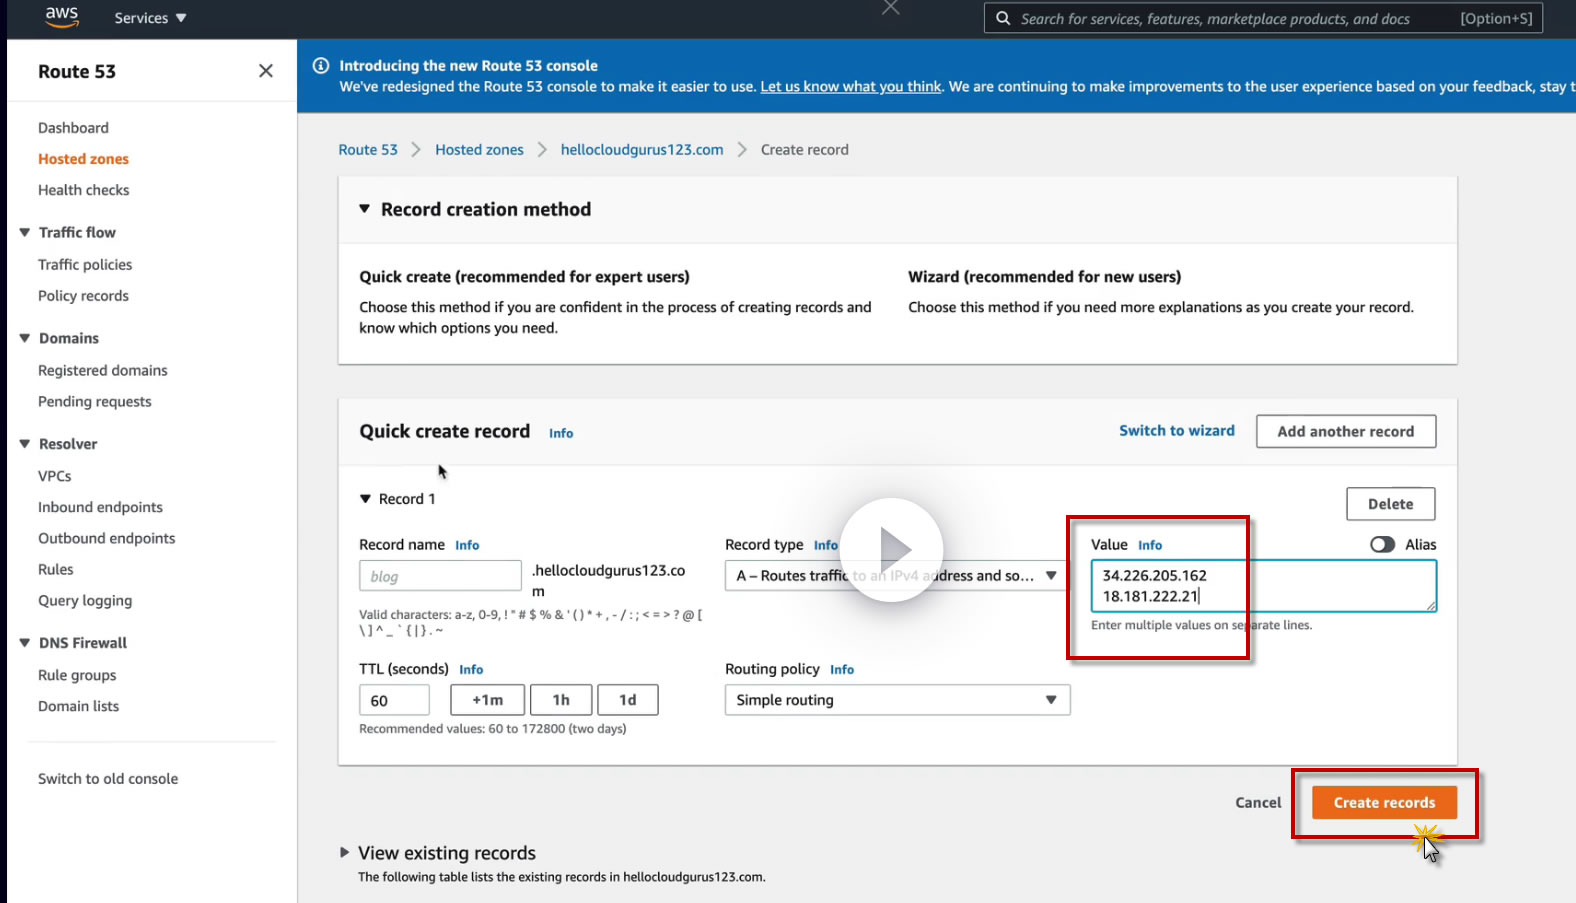Open Hosted zones in sidebar
Image resolution: width=1576 pixels, height=903 pixels.
[x=83, y=159]
